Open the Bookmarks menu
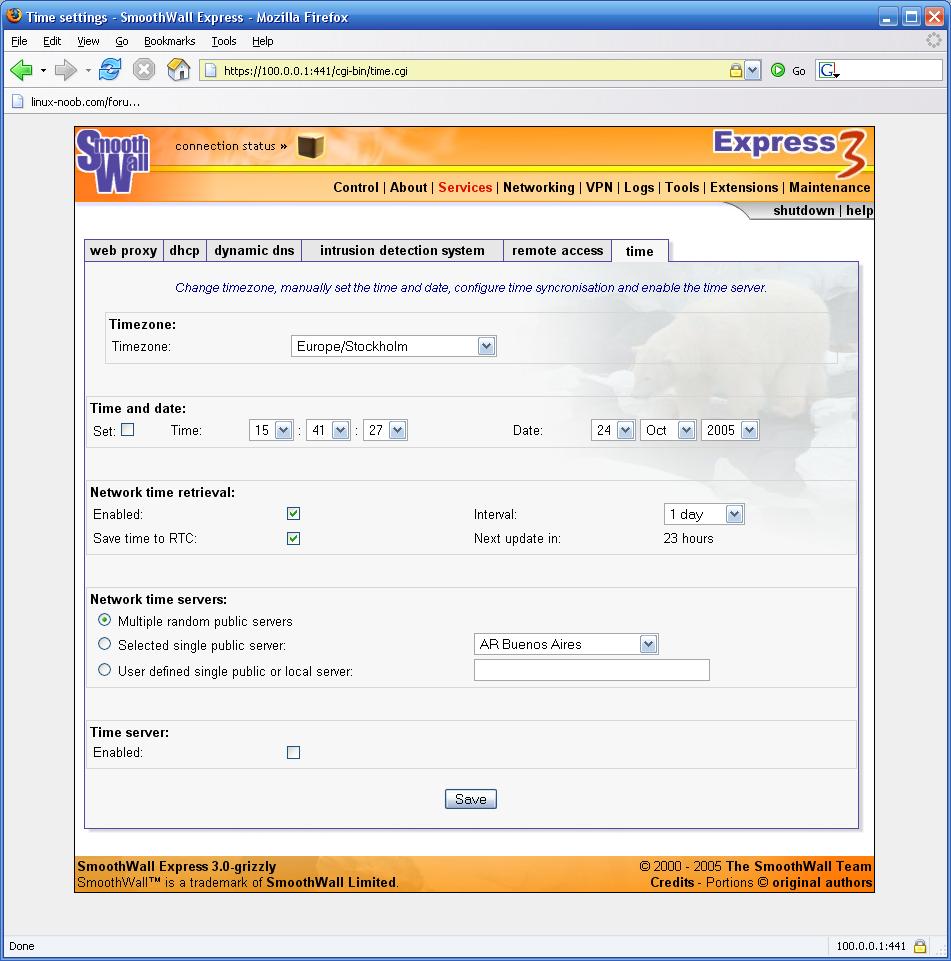Viewport: 951px width, 961px height. [x=170, y=41]
